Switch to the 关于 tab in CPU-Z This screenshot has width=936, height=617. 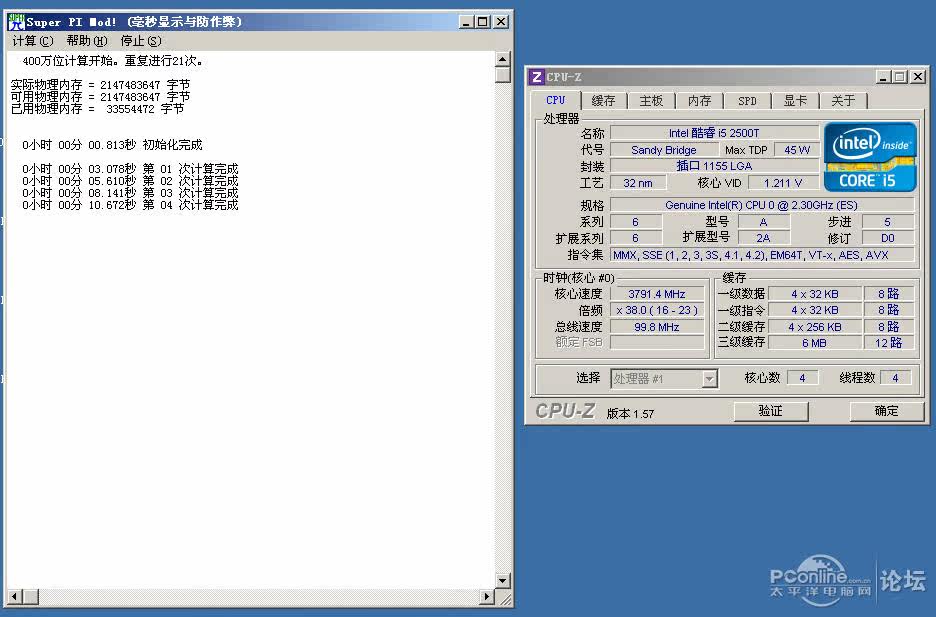click(x=843, y=101)
